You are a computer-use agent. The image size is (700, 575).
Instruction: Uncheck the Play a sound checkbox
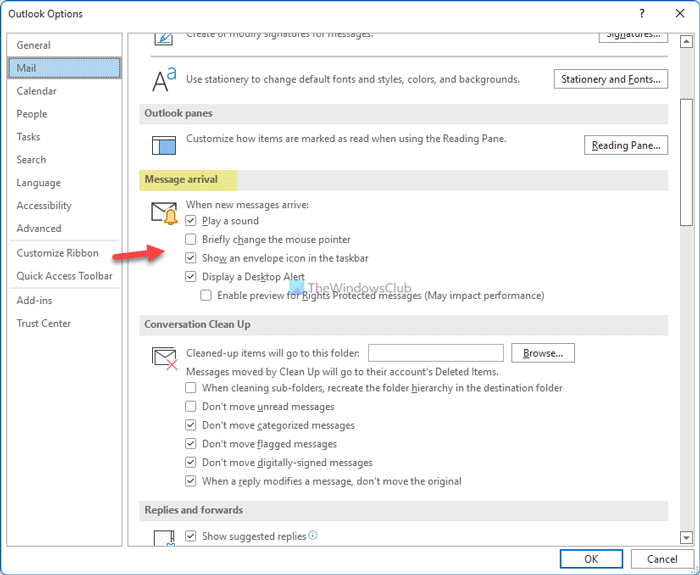(x=191, y=221)
